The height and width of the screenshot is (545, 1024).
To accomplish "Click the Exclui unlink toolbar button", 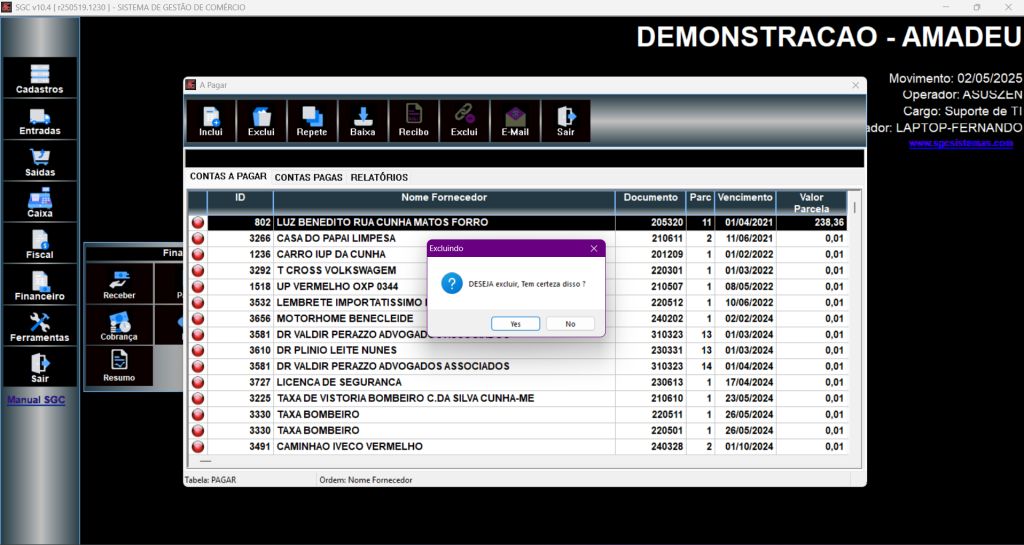I will tap(464, 121).
